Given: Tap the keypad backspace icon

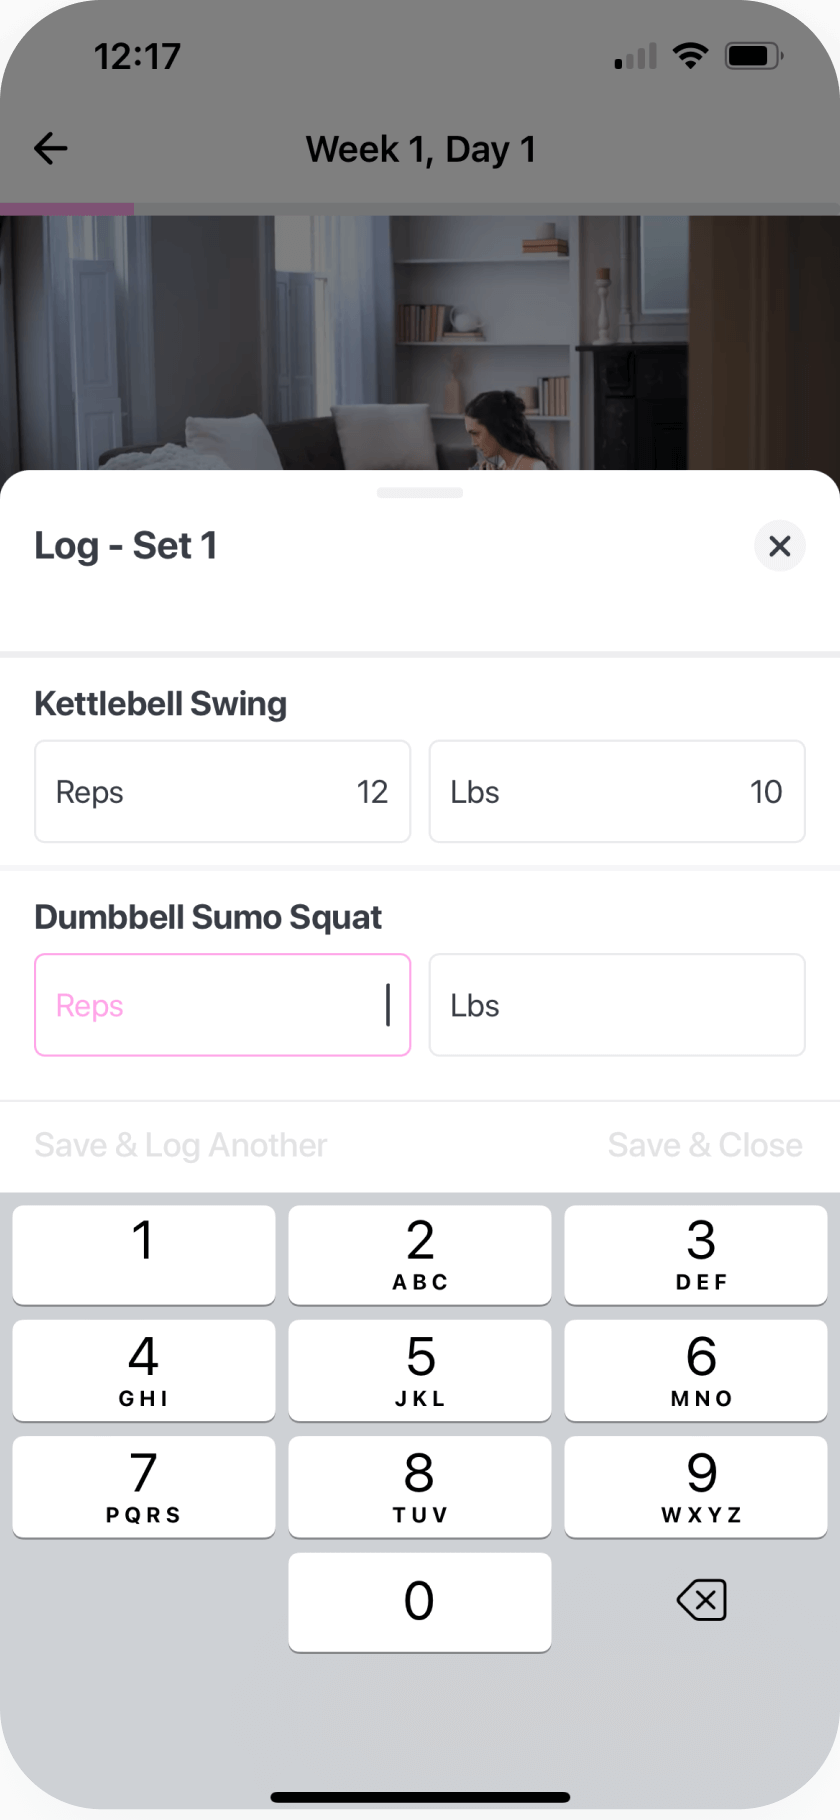Looking at the screenshot, I should [701, 1601].
